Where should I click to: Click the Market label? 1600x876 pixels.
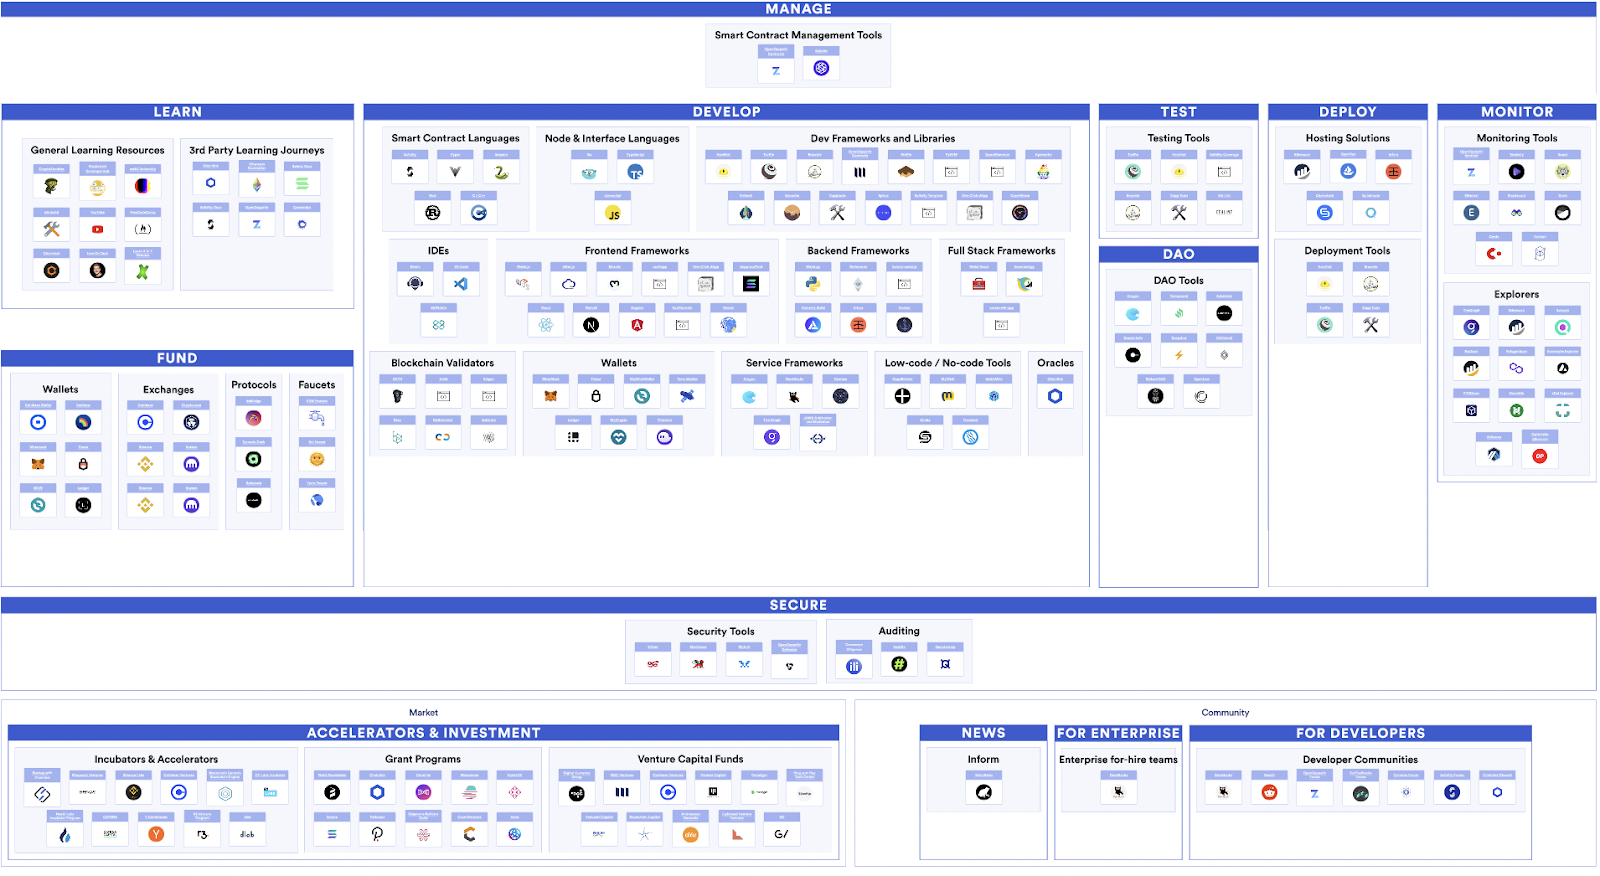pyautogui.click(x=424, y=713)
